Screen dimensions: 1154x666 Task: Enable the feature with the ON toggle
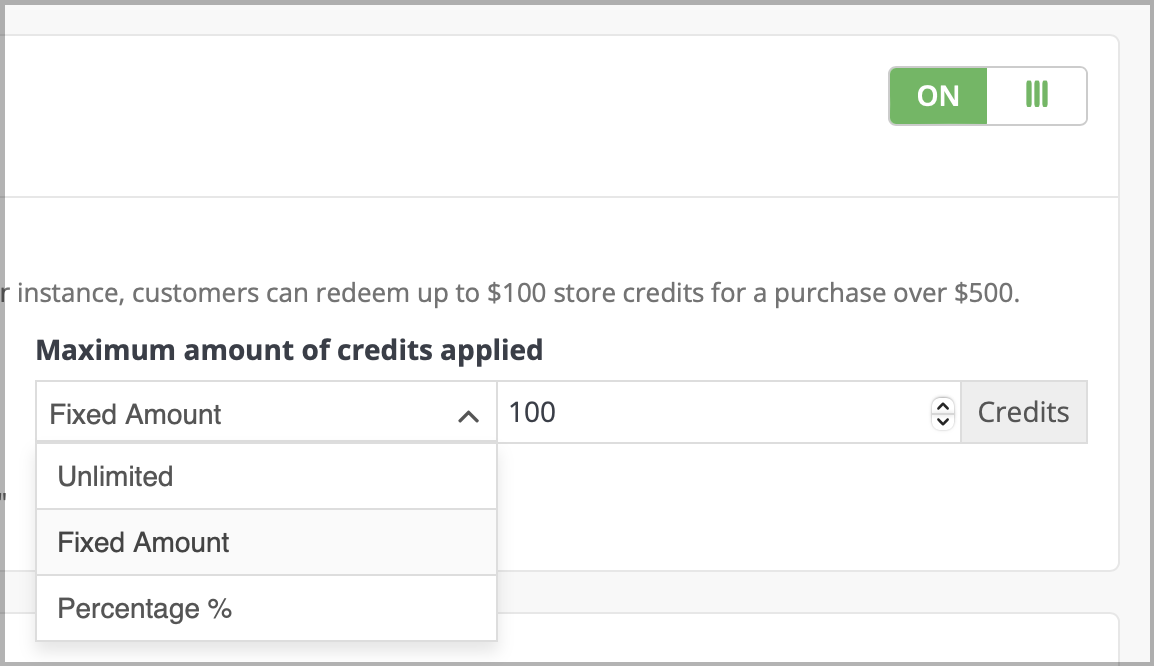[x=937, y=95]
